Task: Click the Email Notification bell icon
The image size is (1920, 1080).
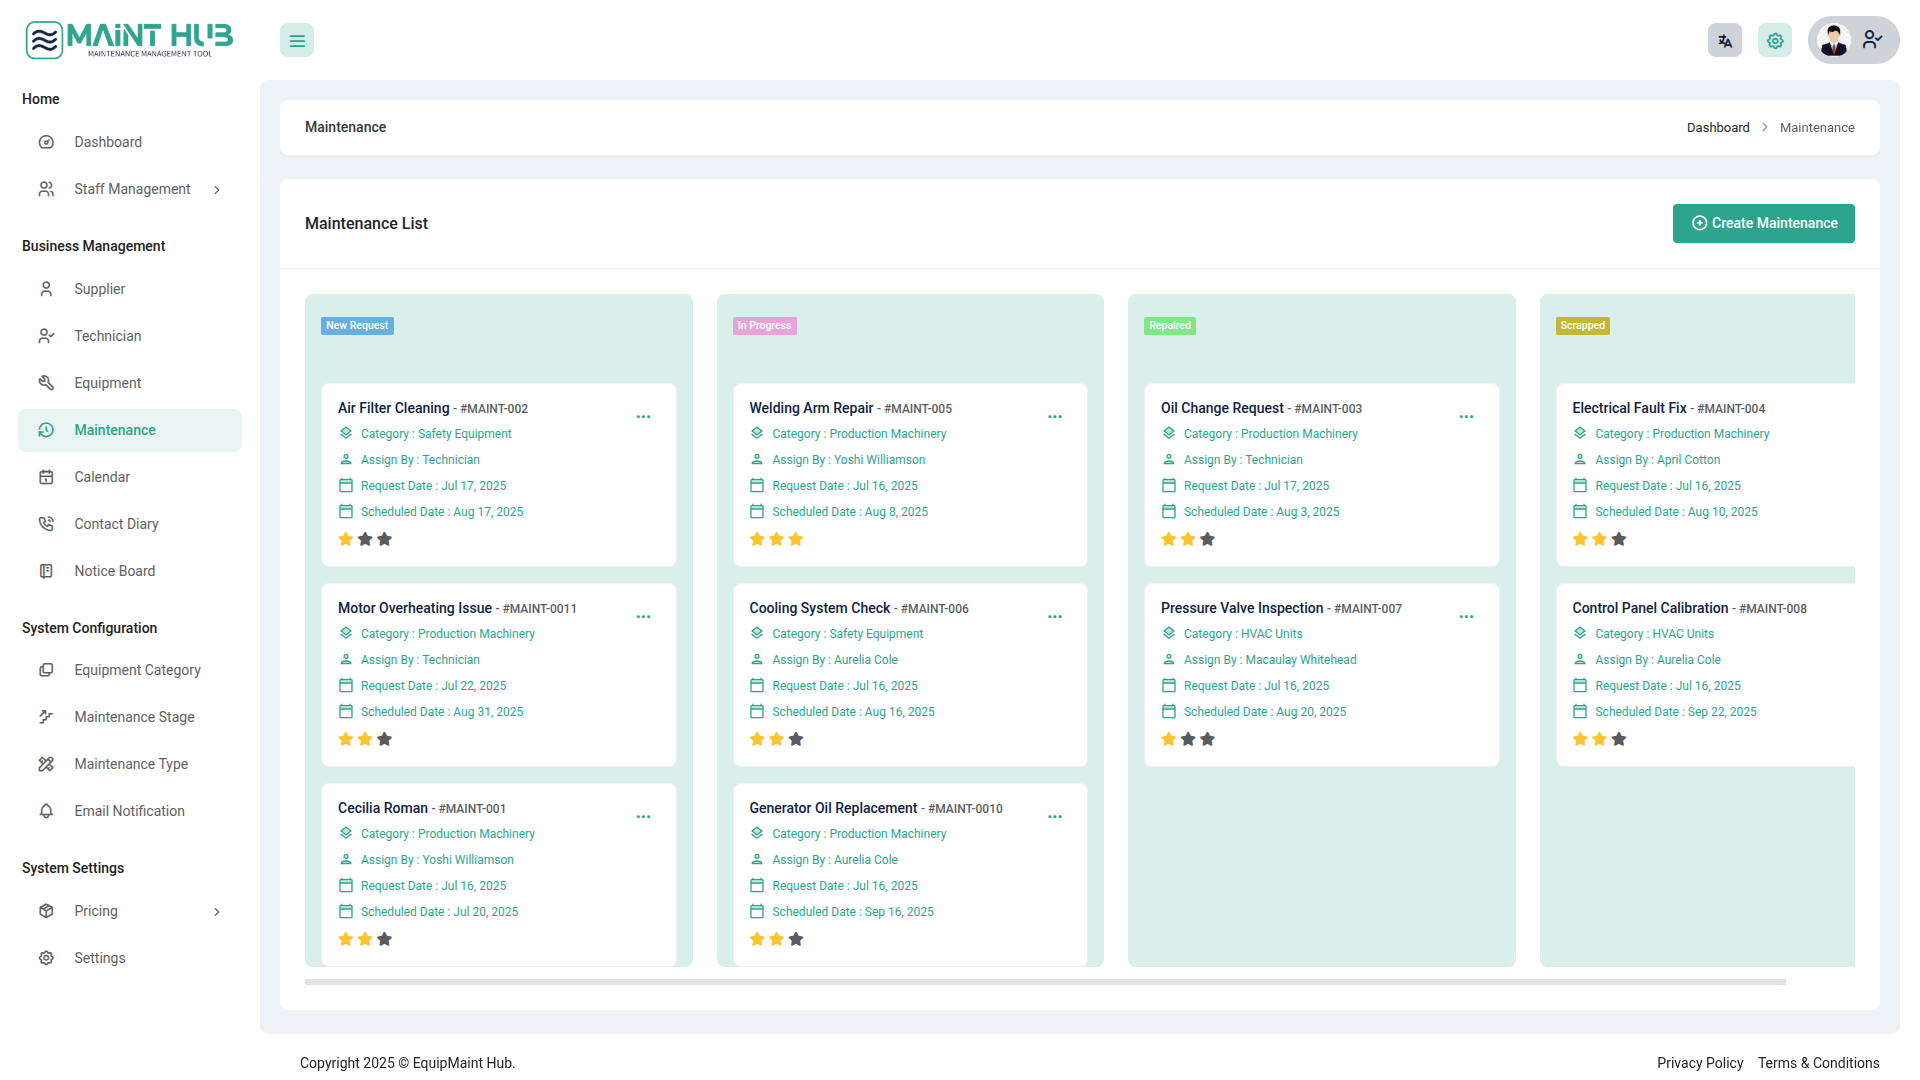Action: 46,812
